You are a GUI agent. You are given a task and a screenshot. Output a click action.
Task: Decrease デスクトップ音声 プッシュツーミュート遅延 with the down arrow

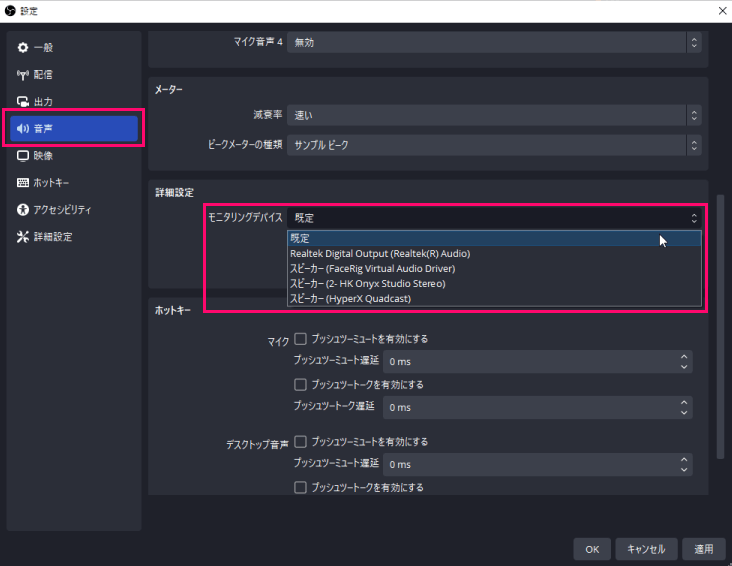pos(684,470)
